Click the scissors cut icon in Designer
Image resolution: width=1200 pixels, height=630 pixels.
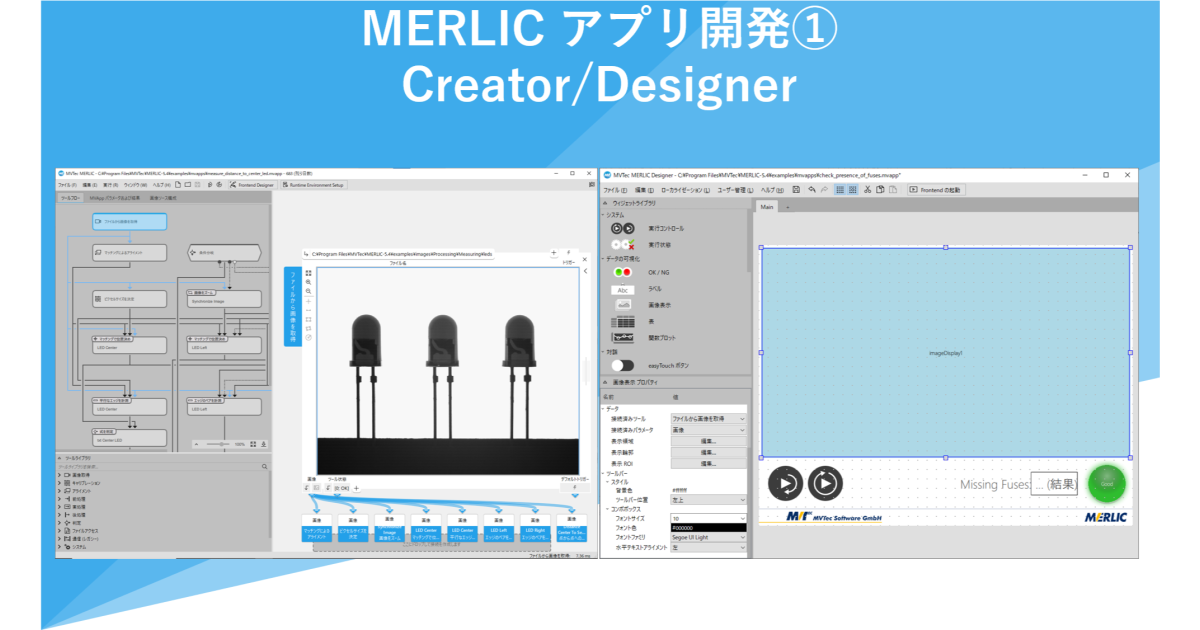pyautogui.click(x=866, y=189)
